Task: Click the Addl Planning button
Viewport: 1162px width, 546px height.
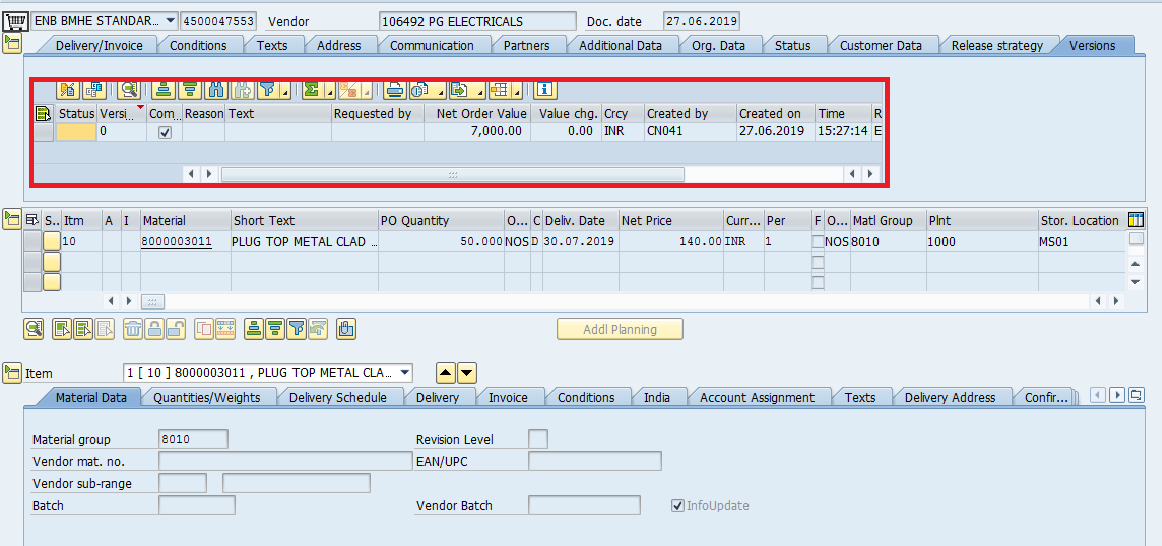Action: click(620, 329)
